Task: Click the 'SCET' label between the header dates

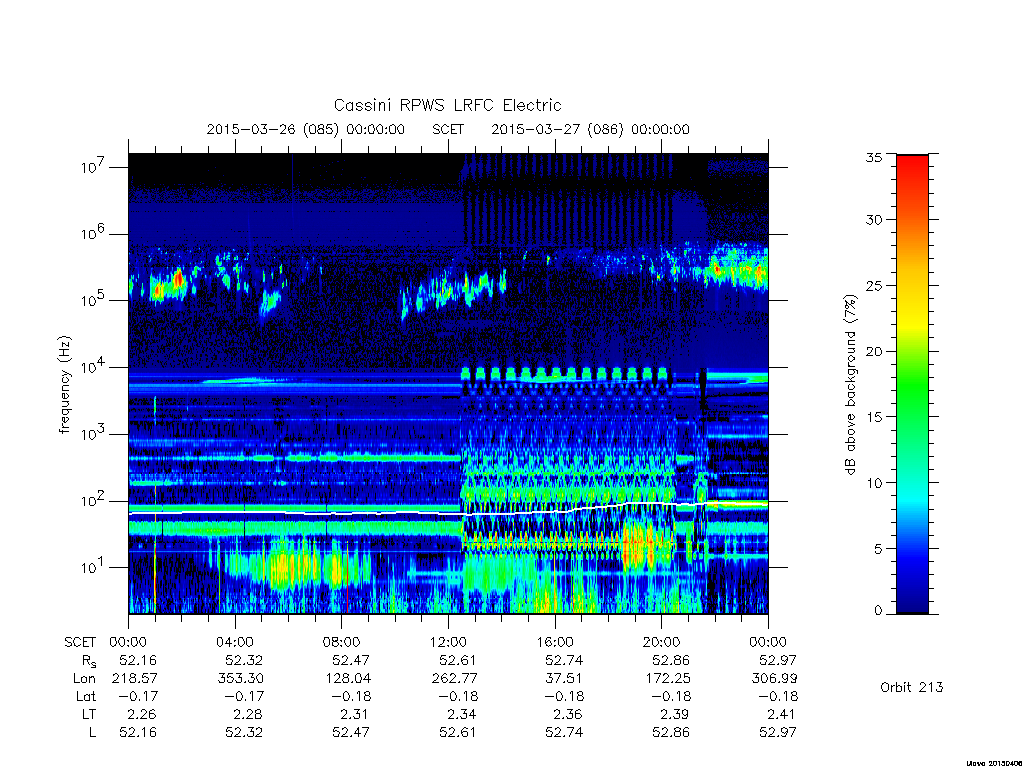Action: click(x=448, y=129)
